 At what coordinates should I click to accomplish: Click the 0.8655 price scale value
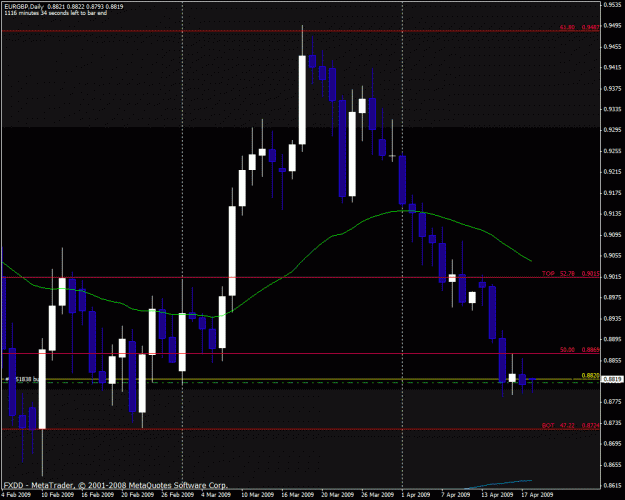[613, 464]
